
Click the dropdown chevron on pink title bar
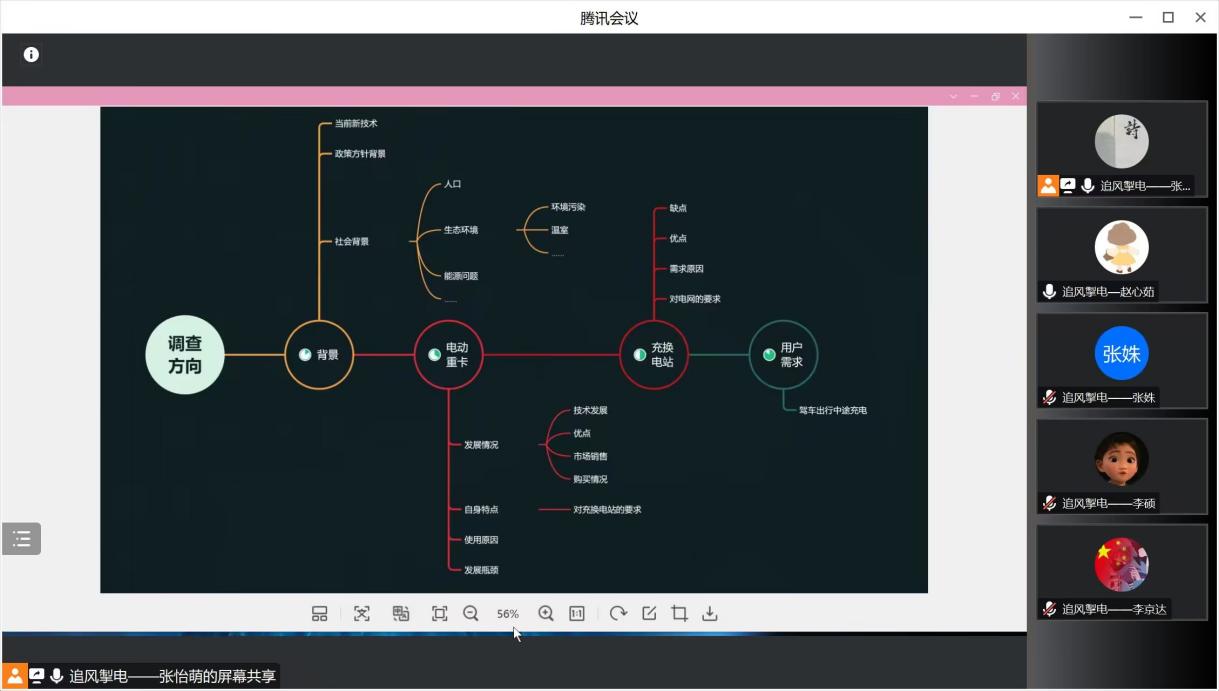(x=953, y=96)
